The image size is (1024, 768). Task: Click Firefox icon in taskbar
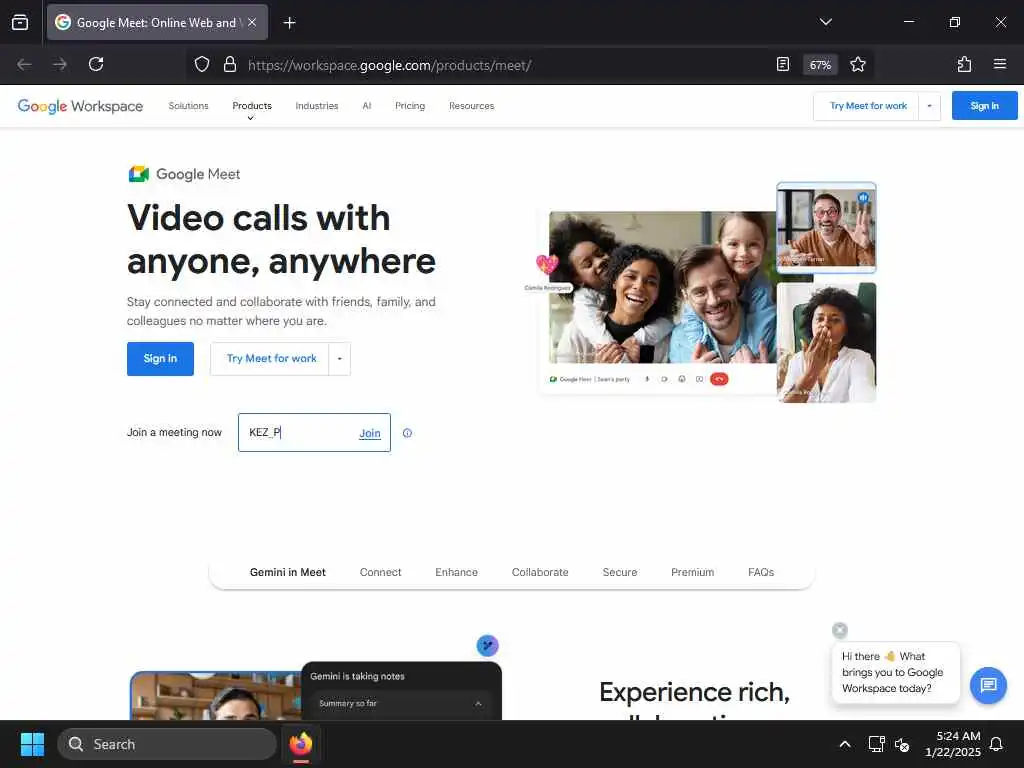point(301,744)
